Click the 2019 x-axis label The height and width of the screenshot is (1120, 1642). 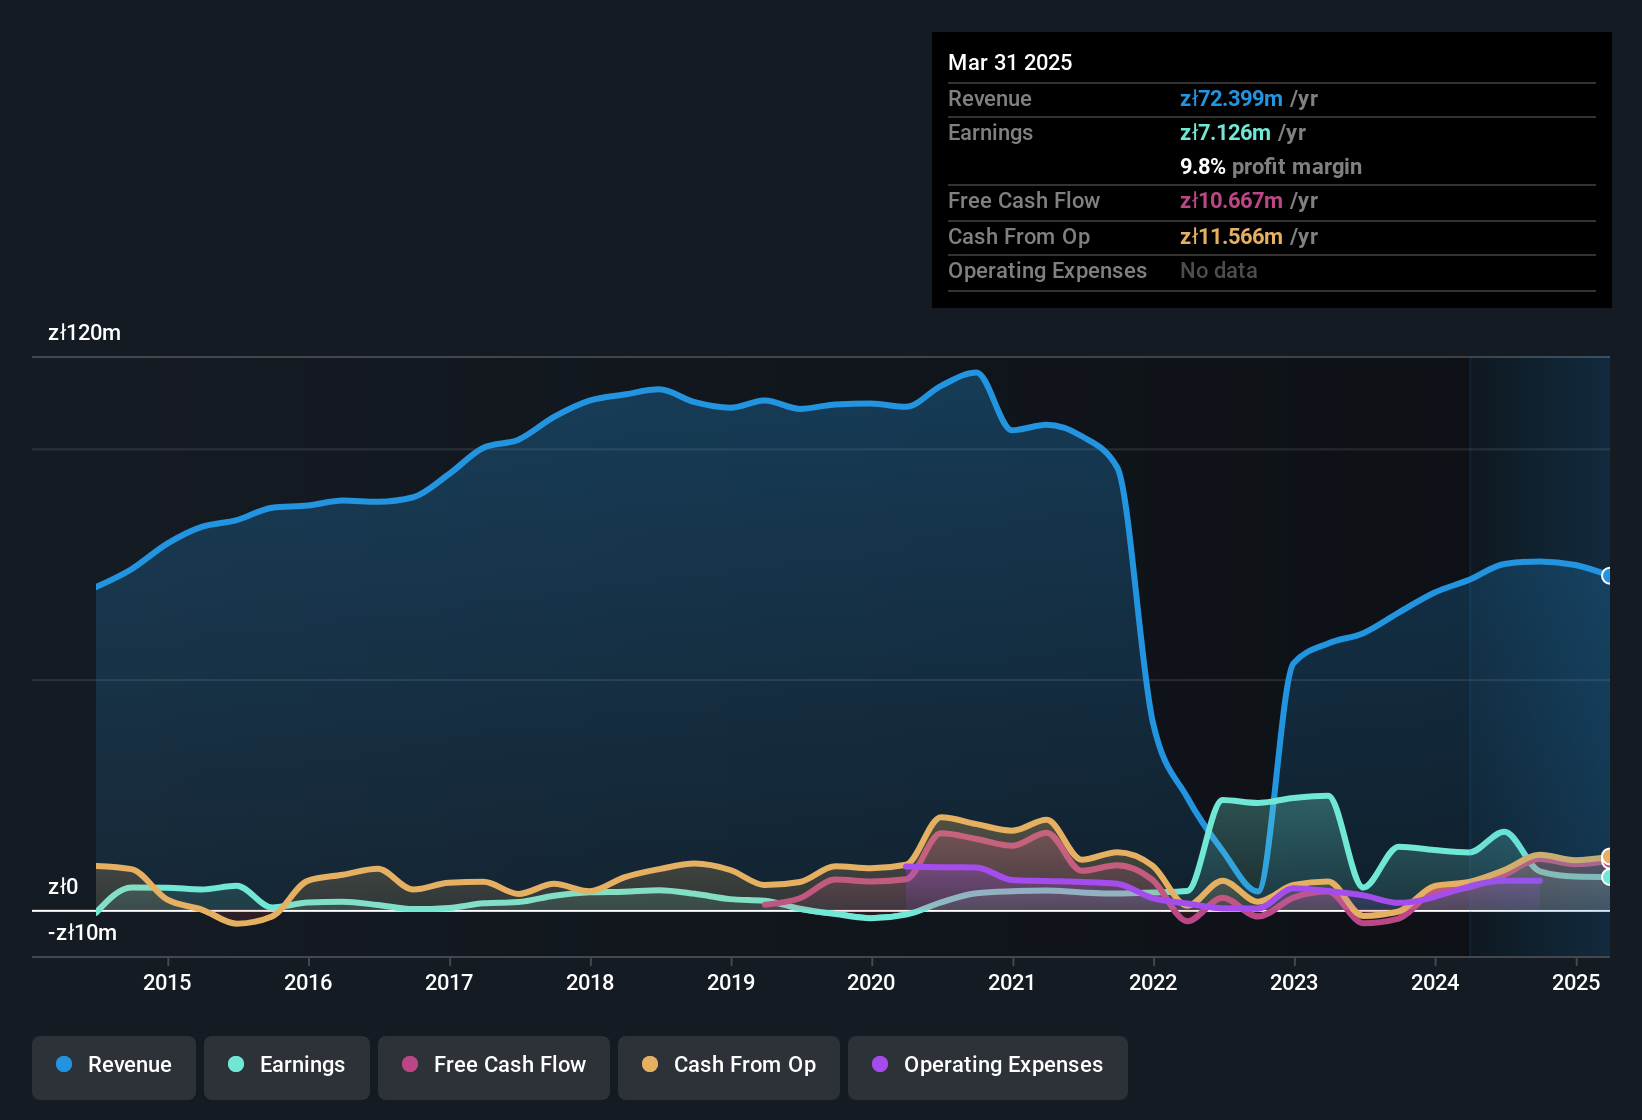tap(731, 982)
